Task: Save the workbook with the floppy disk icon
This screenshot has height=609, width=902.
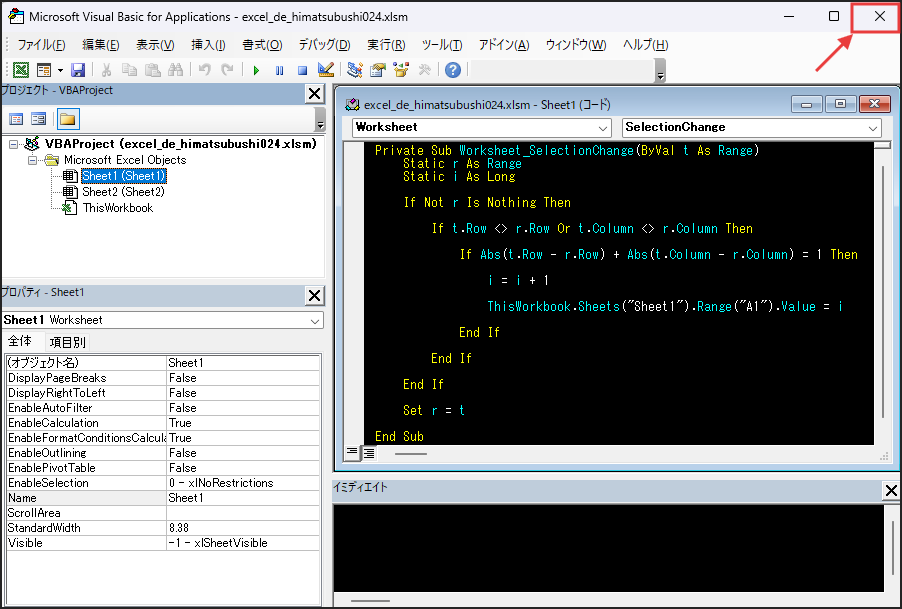Action: pos(78,70)
